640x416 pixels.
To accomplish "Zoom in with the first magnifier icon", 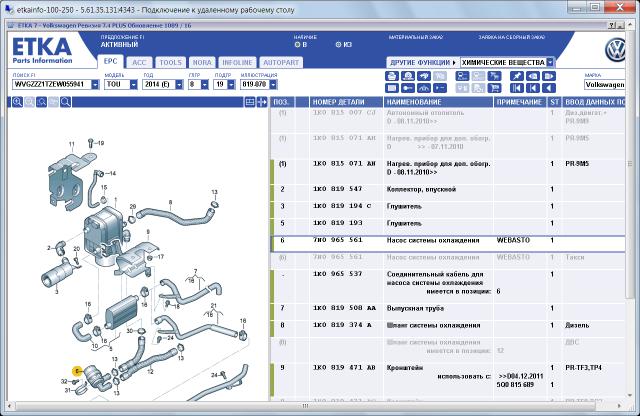I will (17, 102).
